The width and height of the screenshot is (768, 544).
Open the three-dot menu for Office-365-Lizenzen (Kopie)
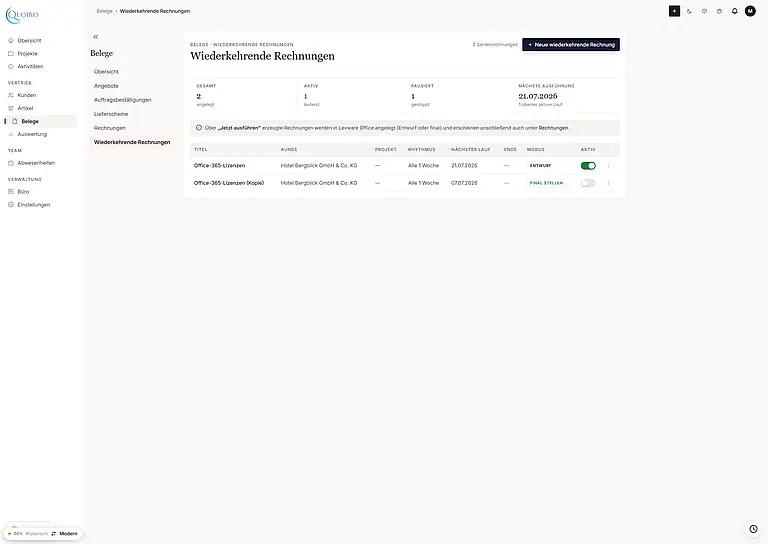(609, 183)
